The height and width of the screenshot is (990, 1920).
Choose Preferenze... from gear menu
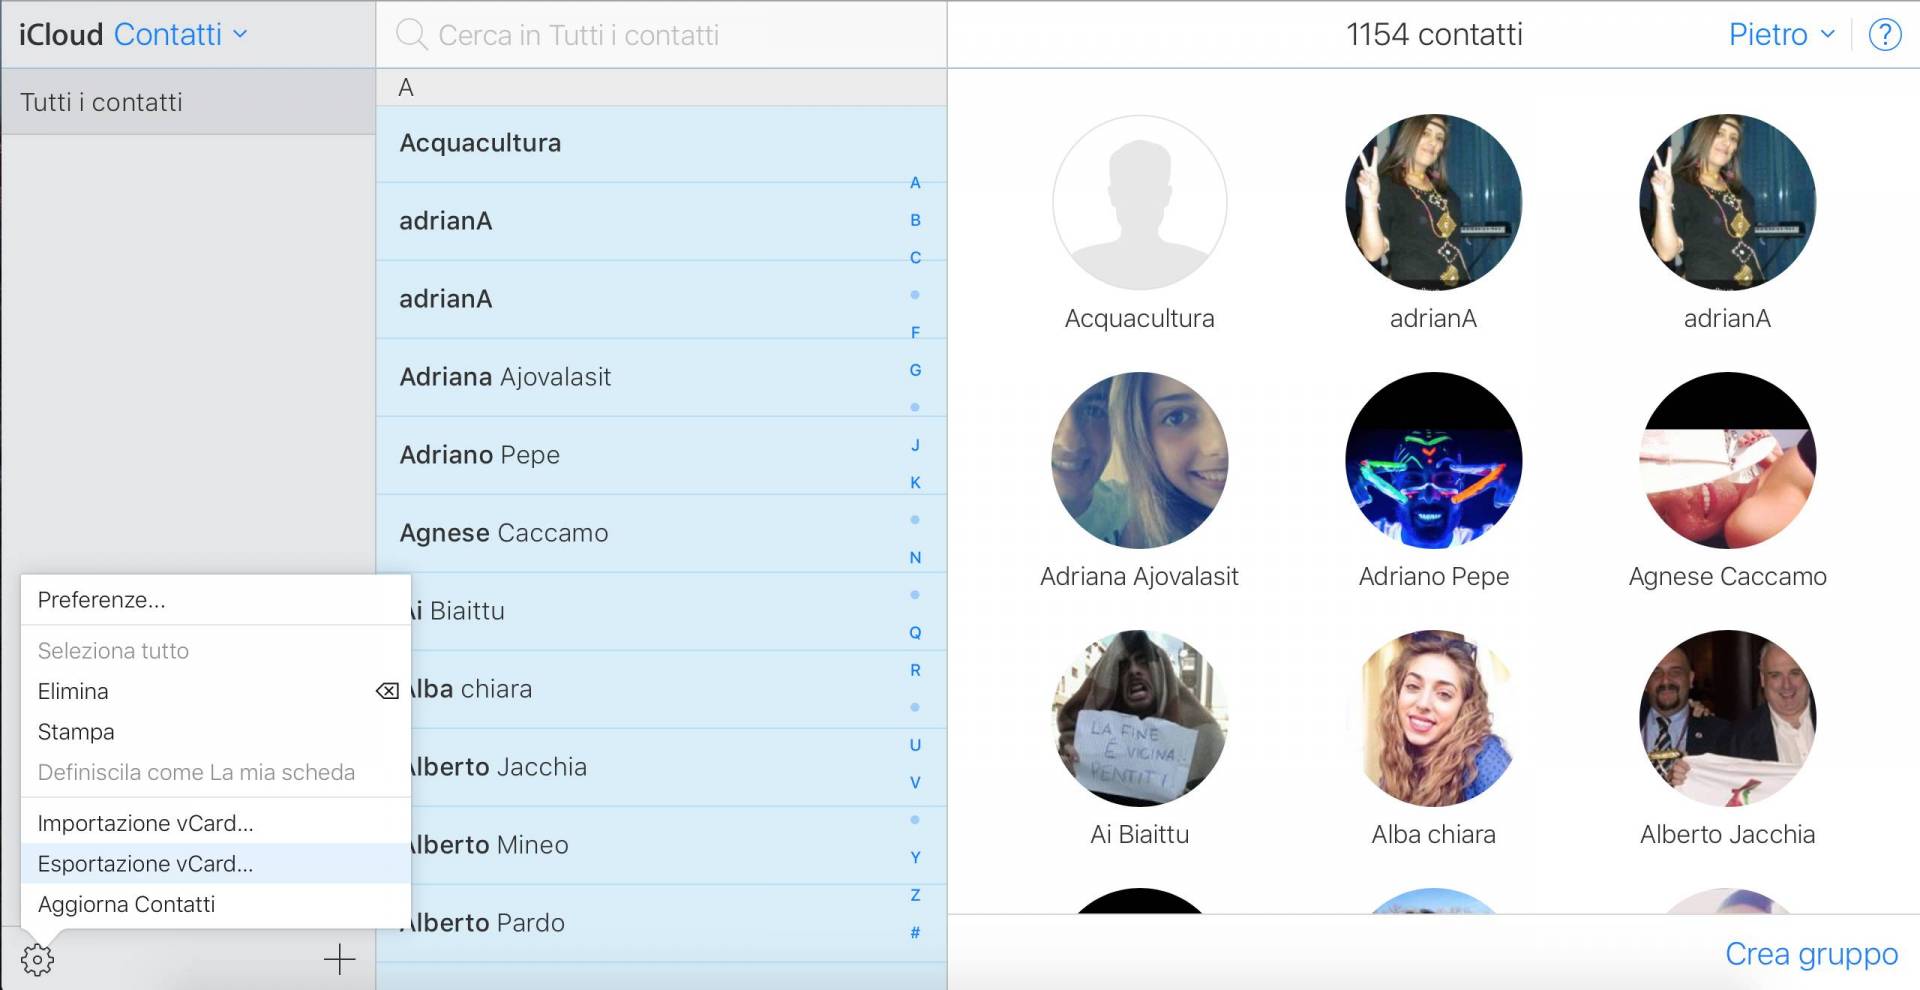(x=216, y=600)
